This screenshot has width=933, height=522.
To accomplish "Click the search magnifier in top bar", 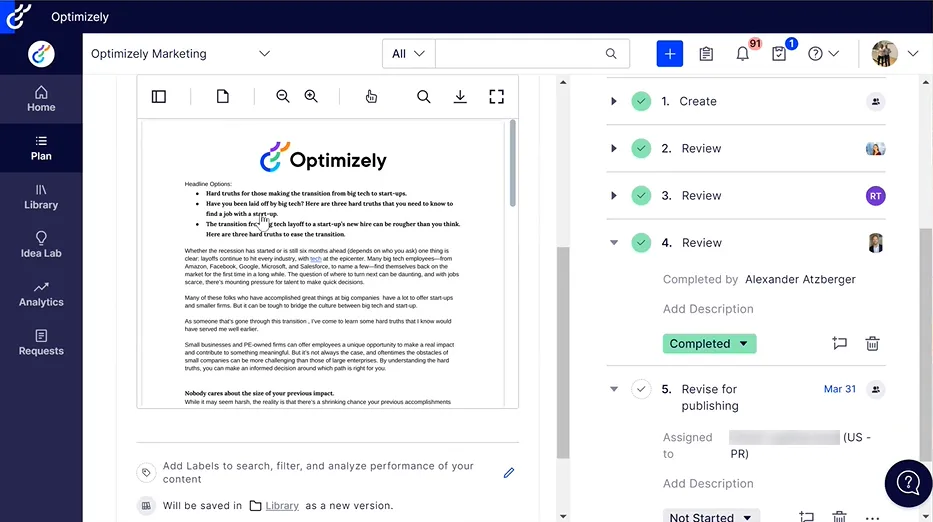I will click(x=611, y=54).
